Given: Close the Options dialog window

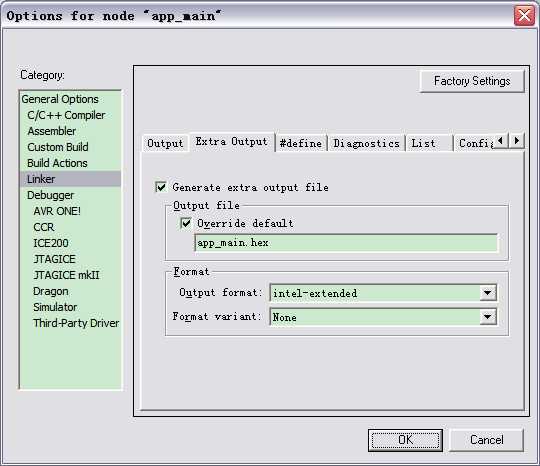Looking at the screenshot, I should click(524, 15).
